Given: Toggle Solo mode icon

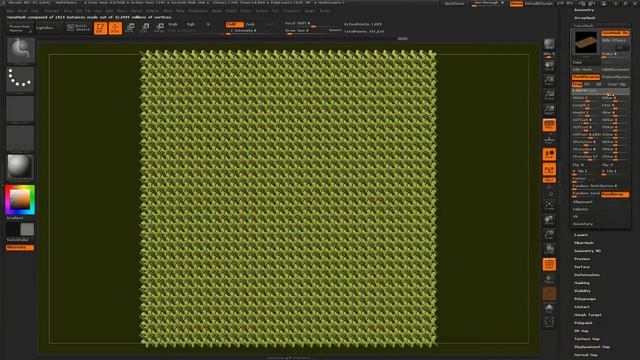Looking at the screenshot, I should (x=549, y=308).
